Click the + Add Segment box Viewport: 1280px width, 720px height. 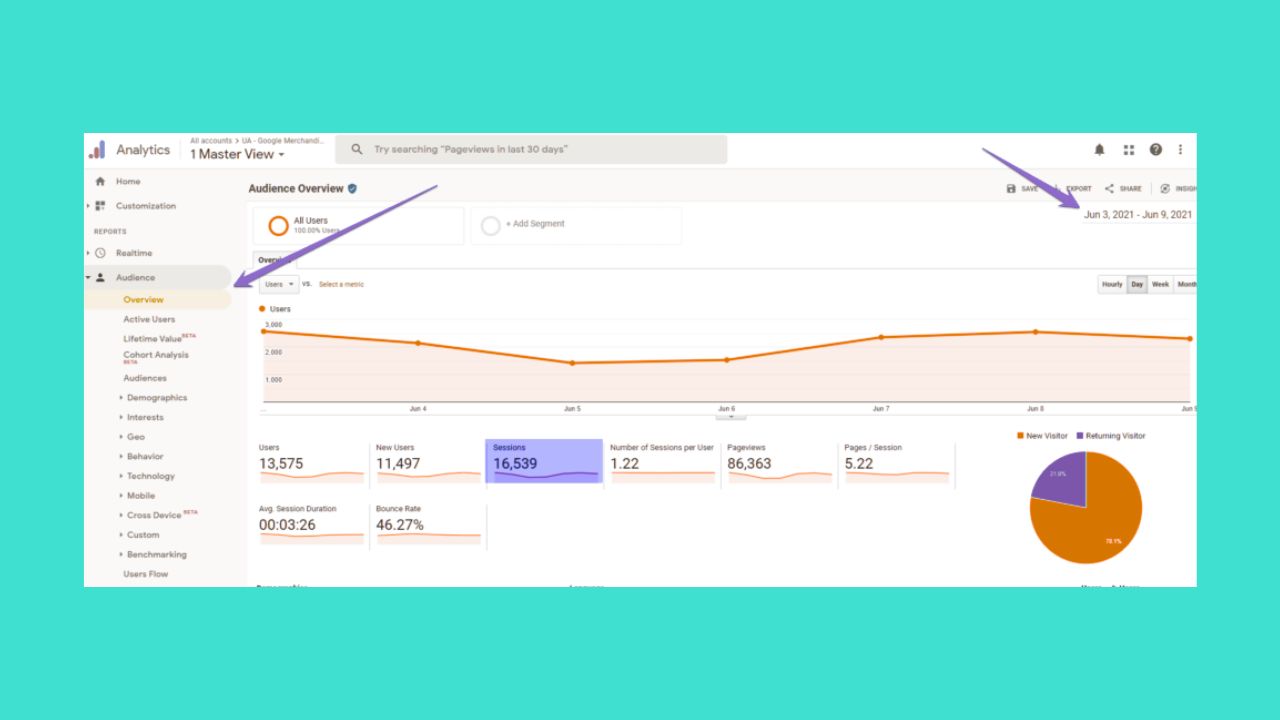576,225
